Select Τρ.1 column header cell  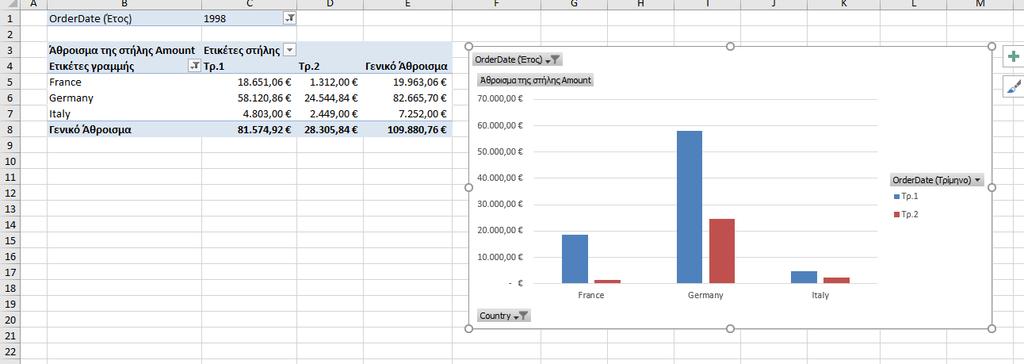(x=249, y=66)
